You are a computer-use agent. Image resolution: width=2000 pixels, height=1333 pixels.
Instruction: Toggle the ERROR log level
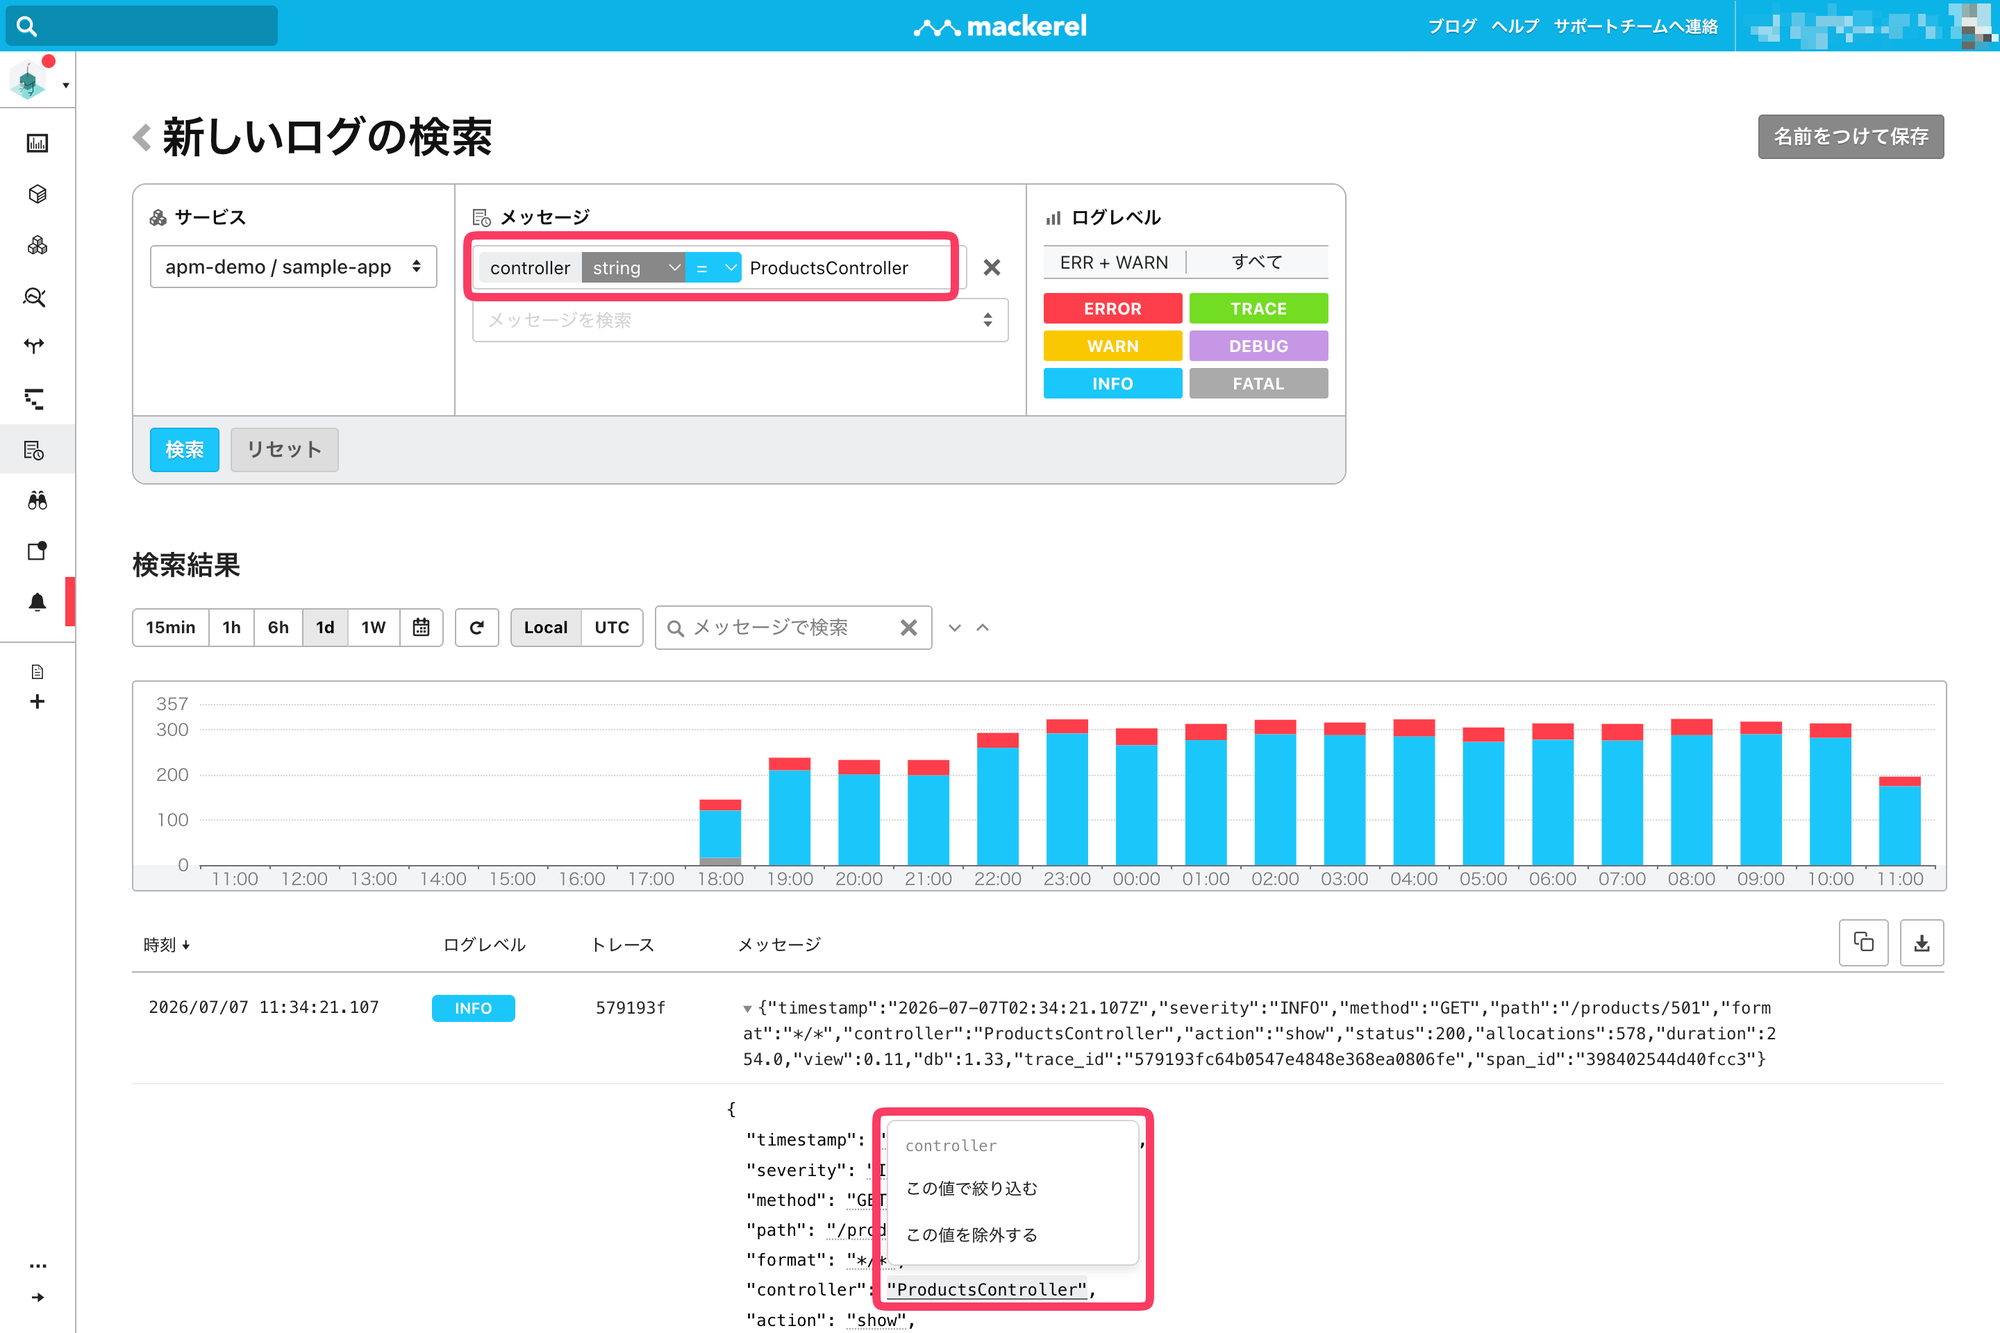pos(1113,309)
